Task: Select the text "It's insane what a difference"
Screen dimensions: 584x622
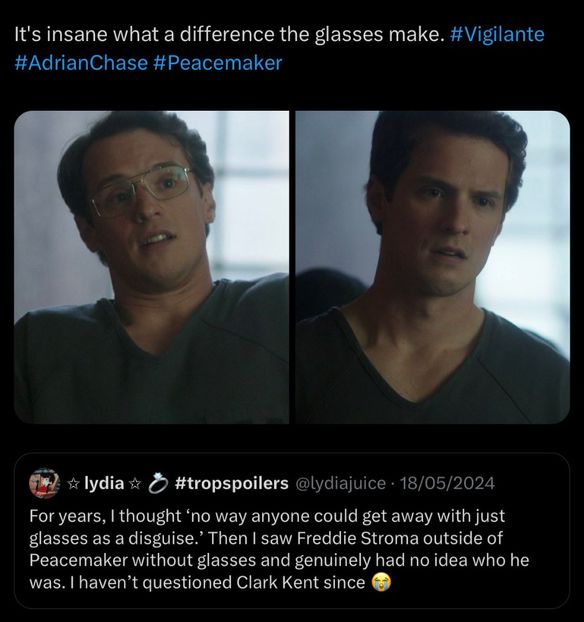Action: click(x=144, y=35)
